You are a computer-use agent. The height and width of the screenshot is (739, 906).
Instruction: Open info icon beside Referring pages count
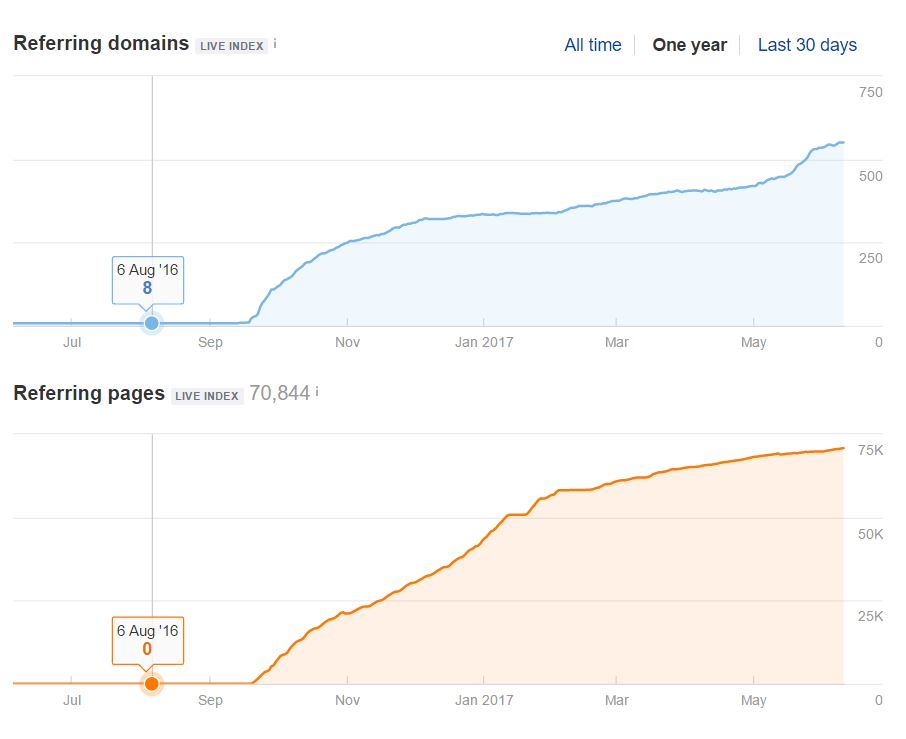317,393
